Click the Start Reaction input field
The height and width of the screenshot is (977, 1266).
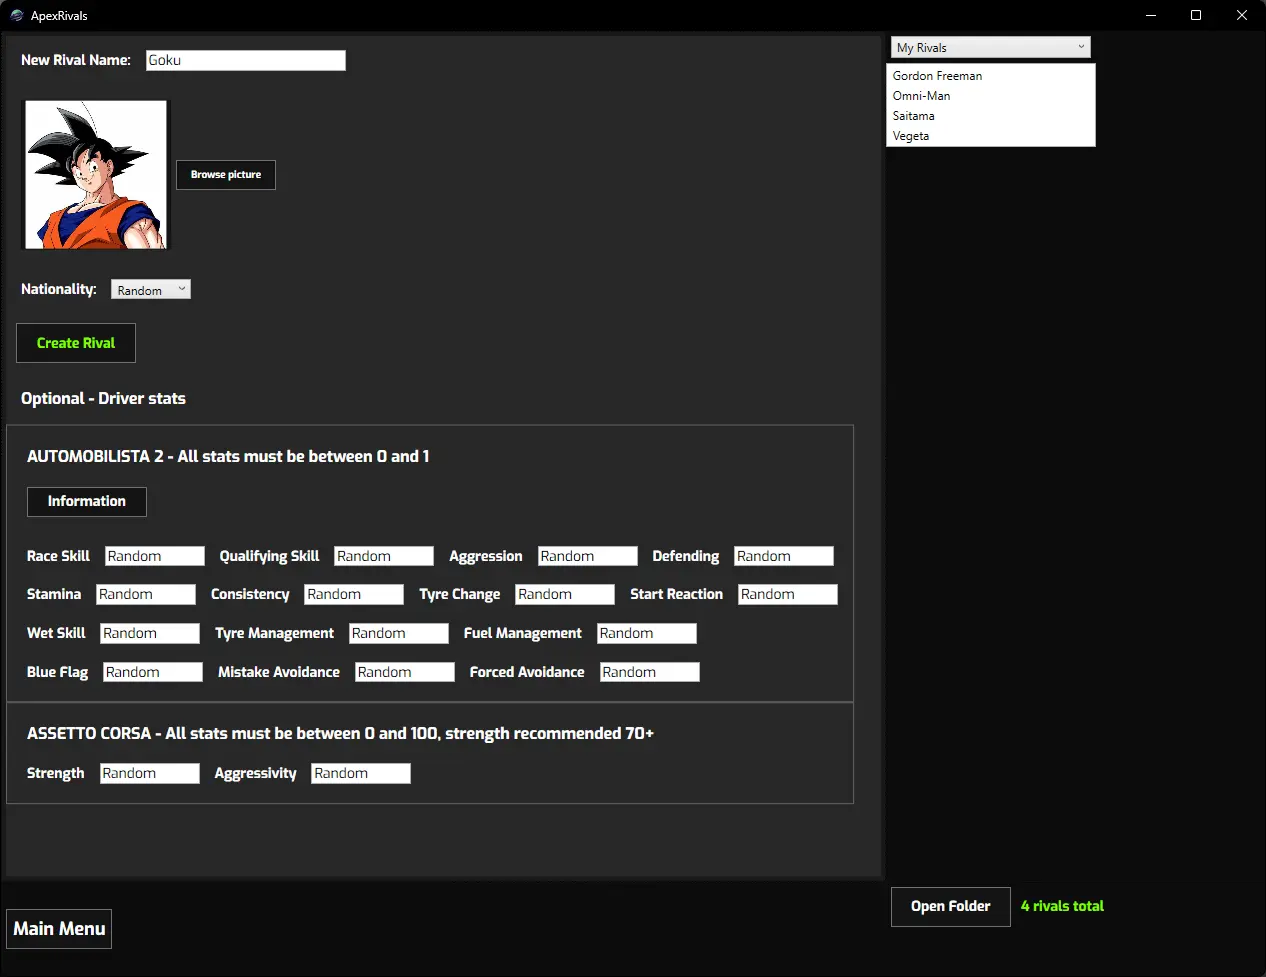click(x=788, y=594)
